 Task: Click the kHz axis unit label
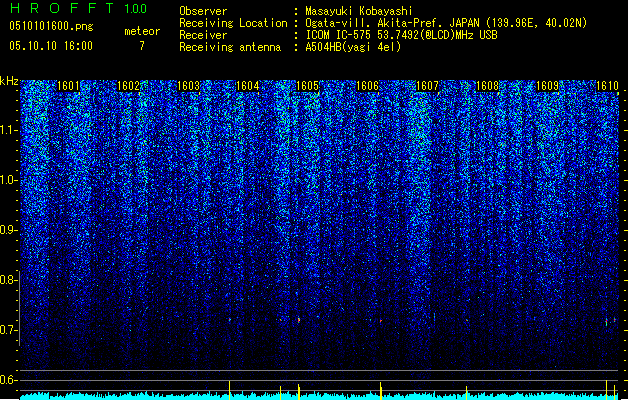click(x=9, y=81)
